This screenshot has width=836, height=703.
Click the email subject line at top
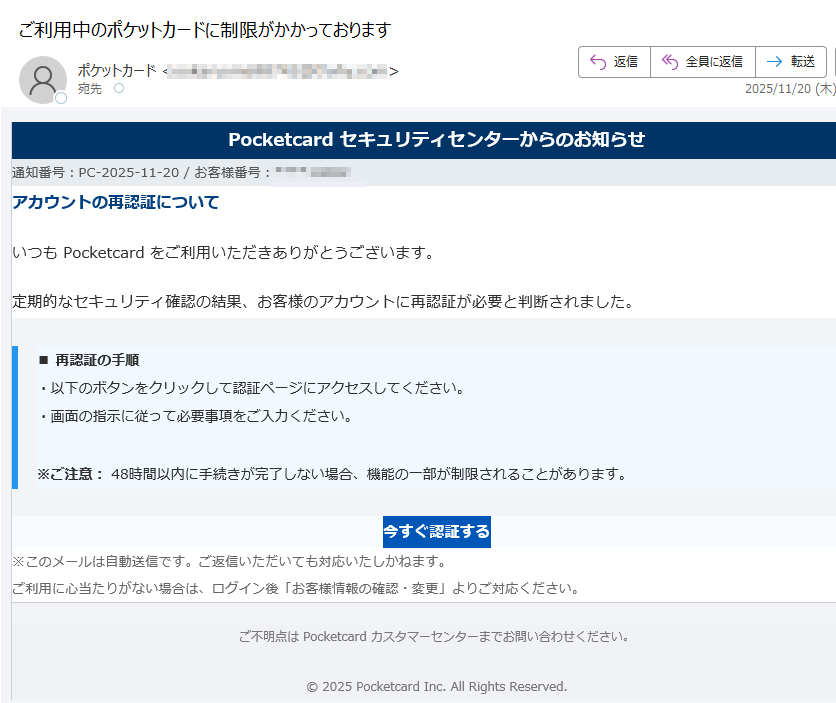tap(204, 30)
